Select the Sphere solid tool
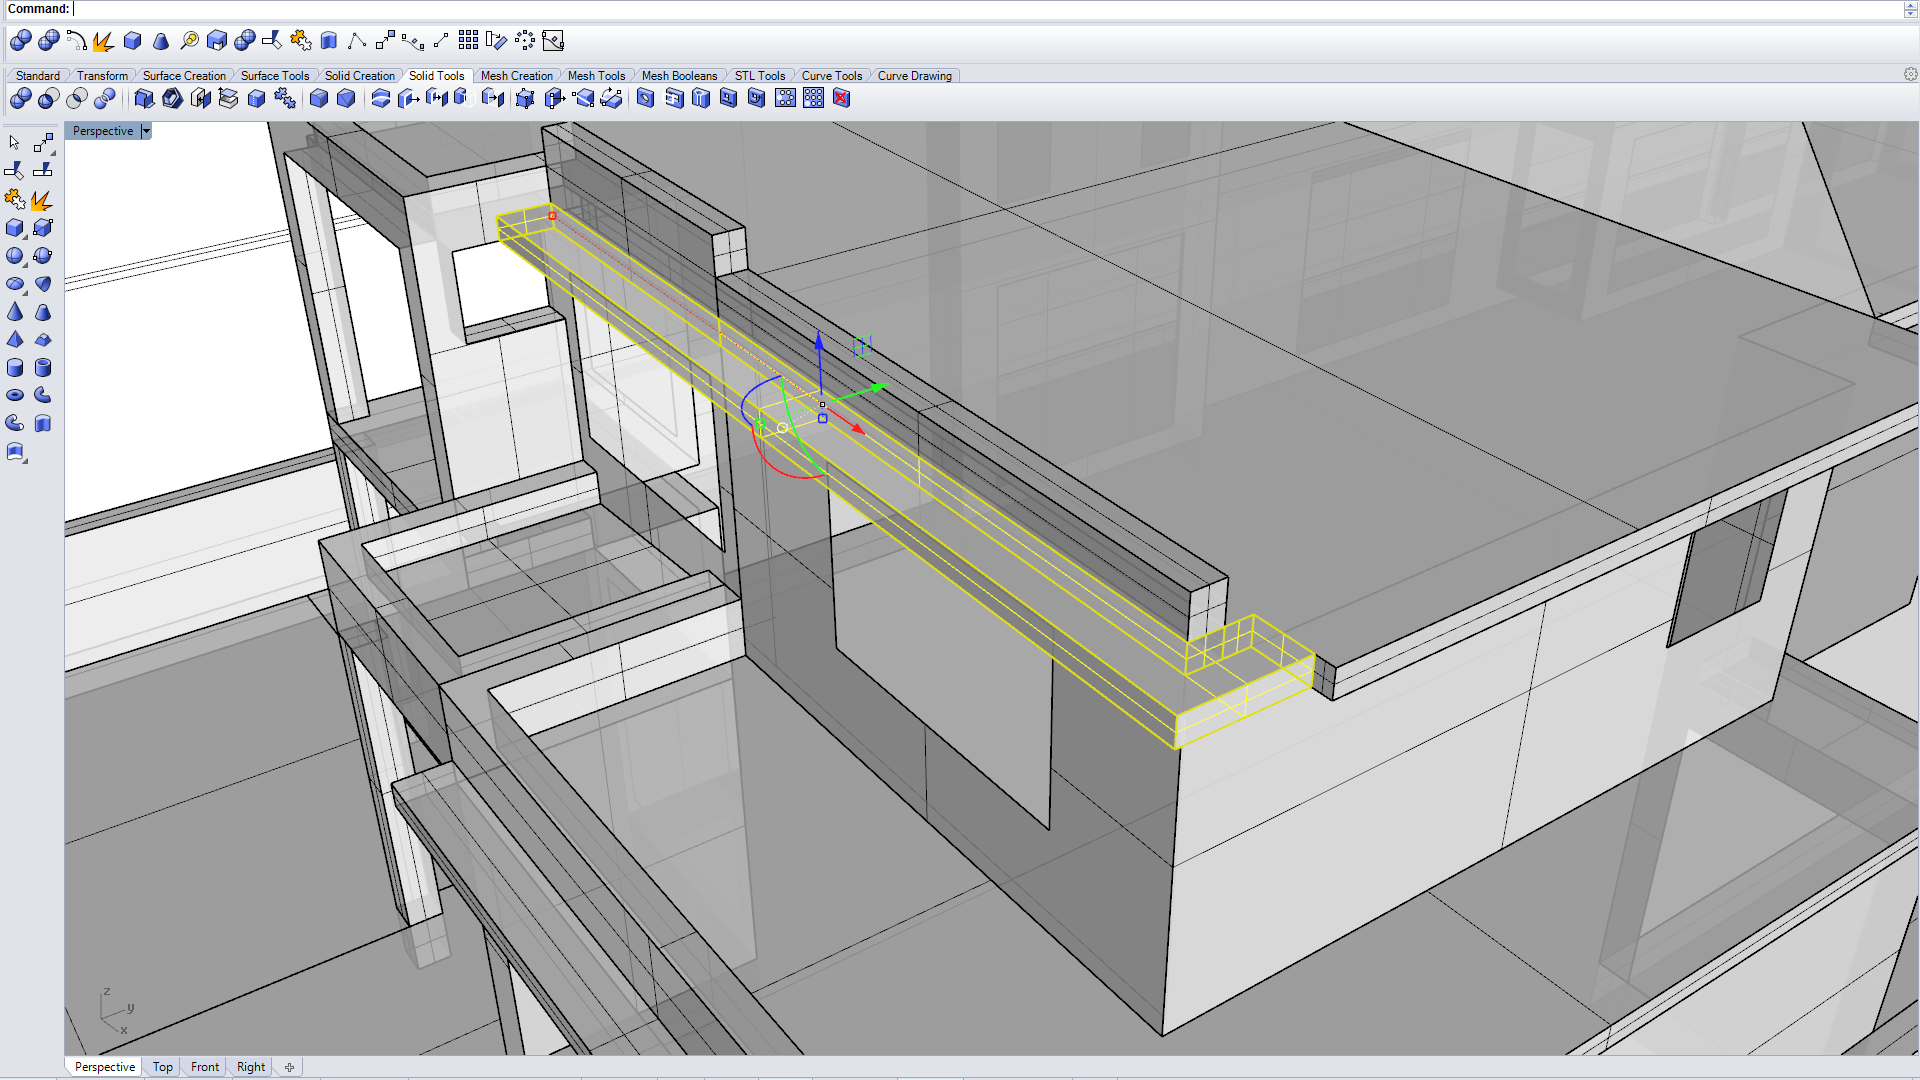Image resolution: width=1920 pixels, height=1080 pixels. (14, 256)
